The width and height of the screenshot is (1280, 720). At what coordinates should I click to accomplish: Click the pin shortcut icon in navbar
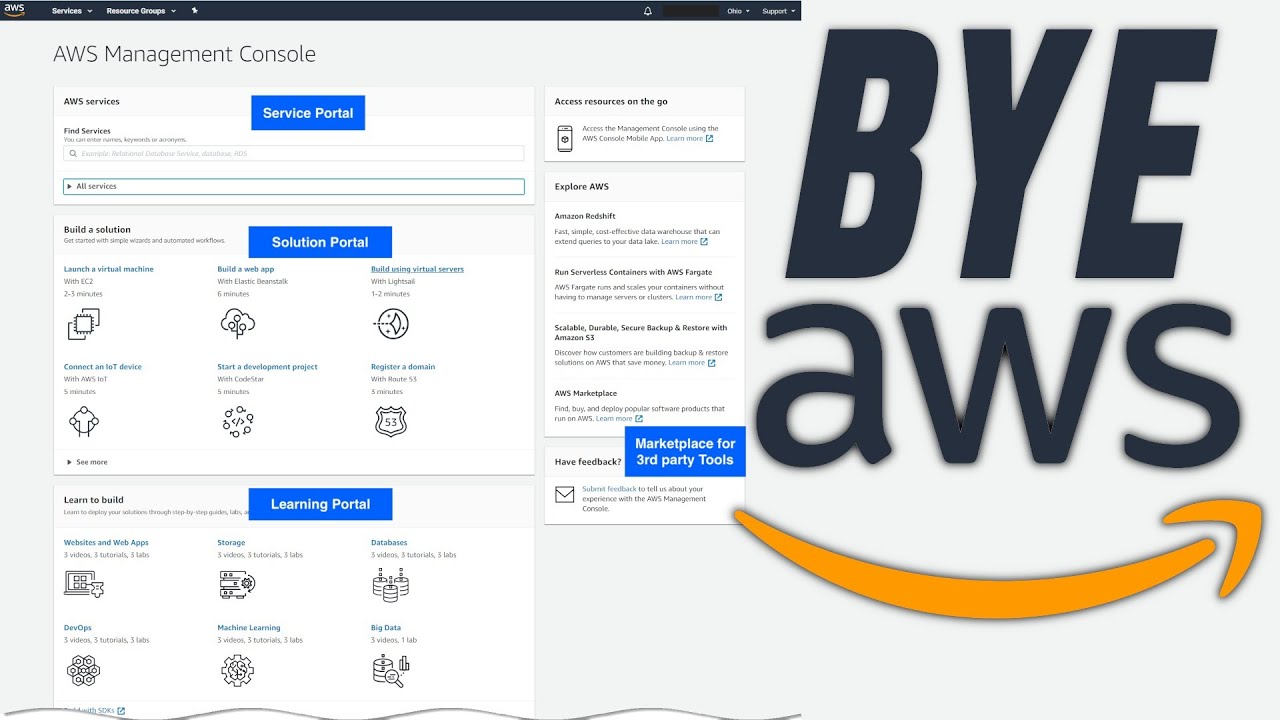pyautogui.click(x=195, y=11)
